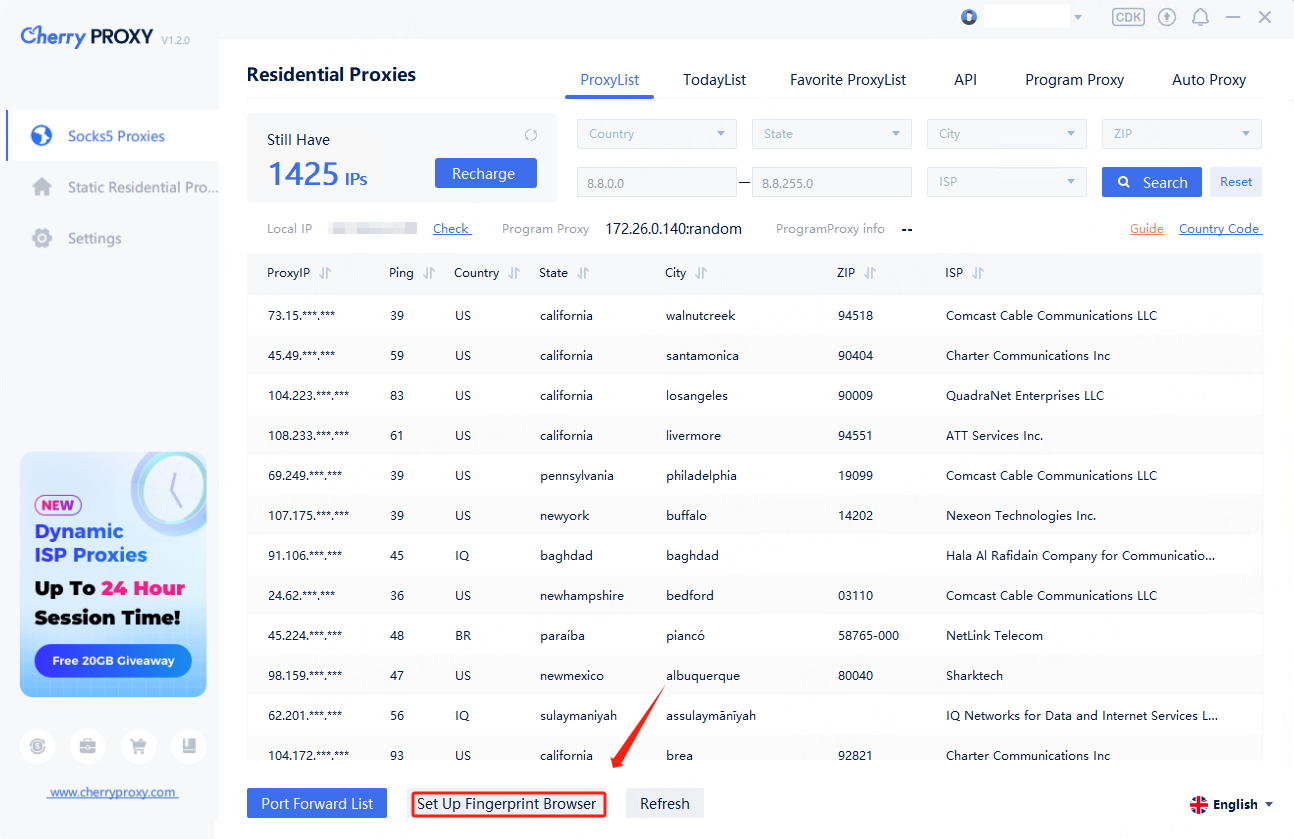Click the dollar refresh coin icon
Viewport: 1294px width, 839px height.
(38, 746)
